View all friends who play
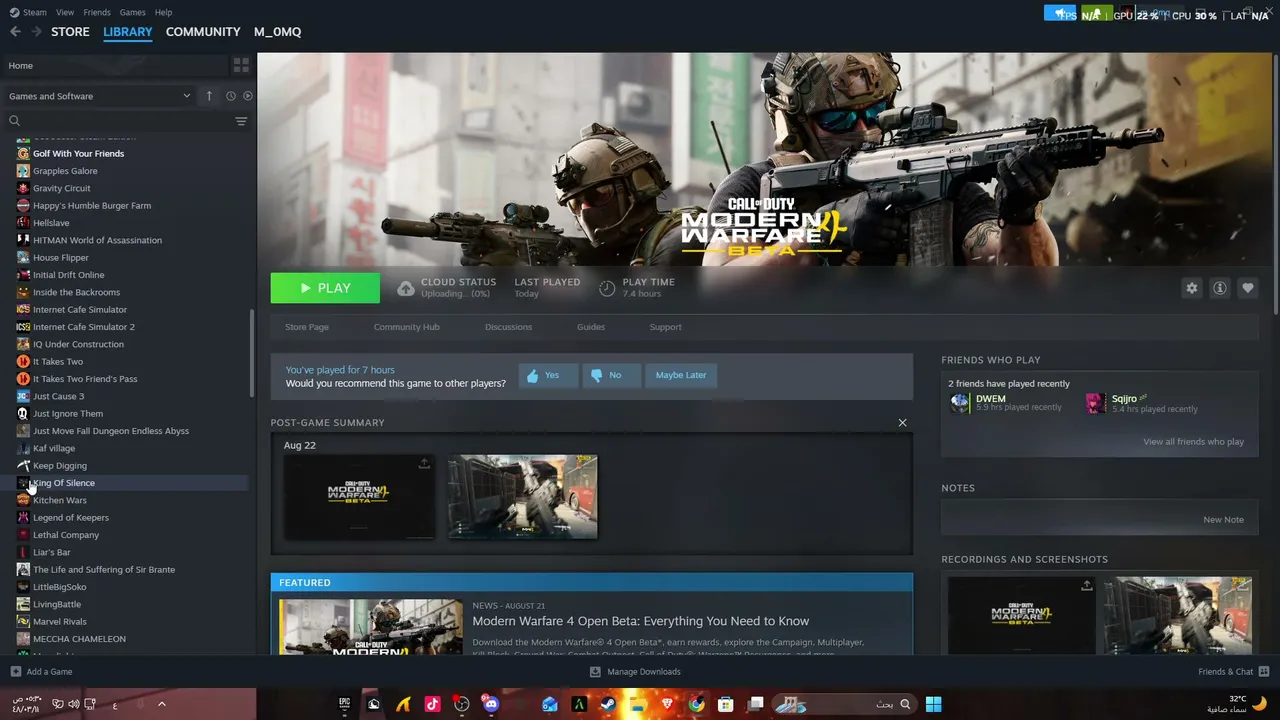Screen dimensions: 1280x720 1194,442
